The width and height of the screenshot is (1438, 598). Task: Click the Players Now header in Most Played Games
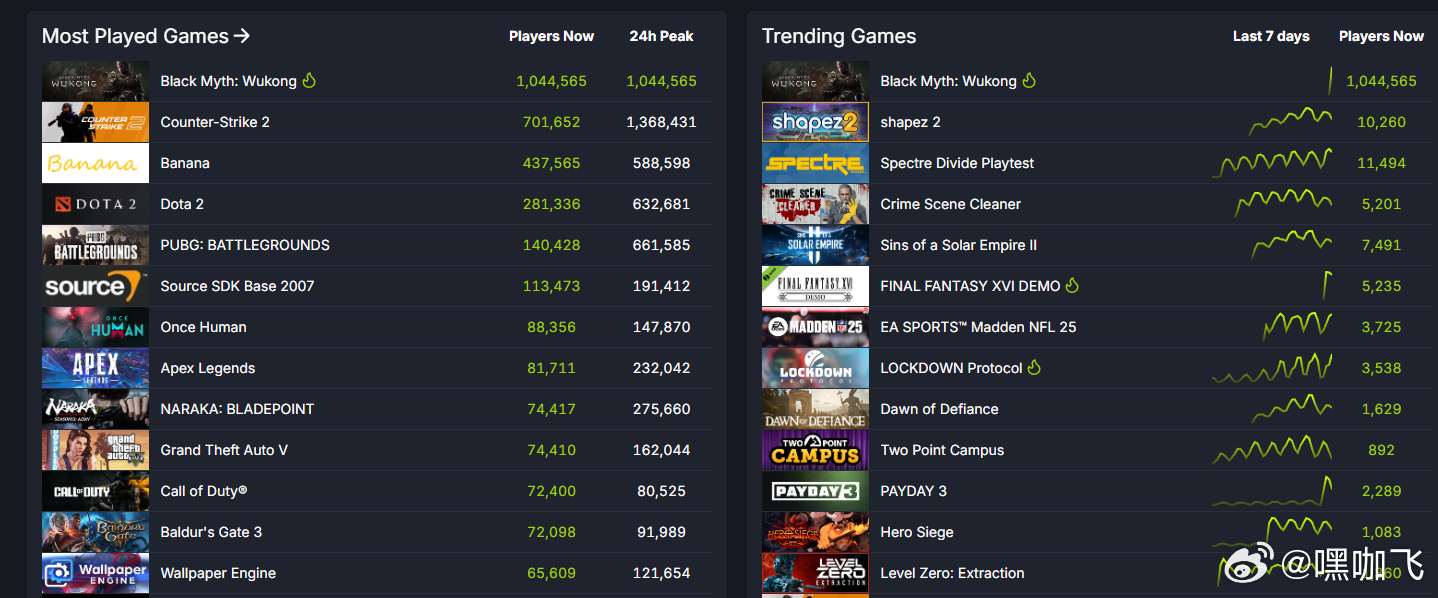(551, 36)
